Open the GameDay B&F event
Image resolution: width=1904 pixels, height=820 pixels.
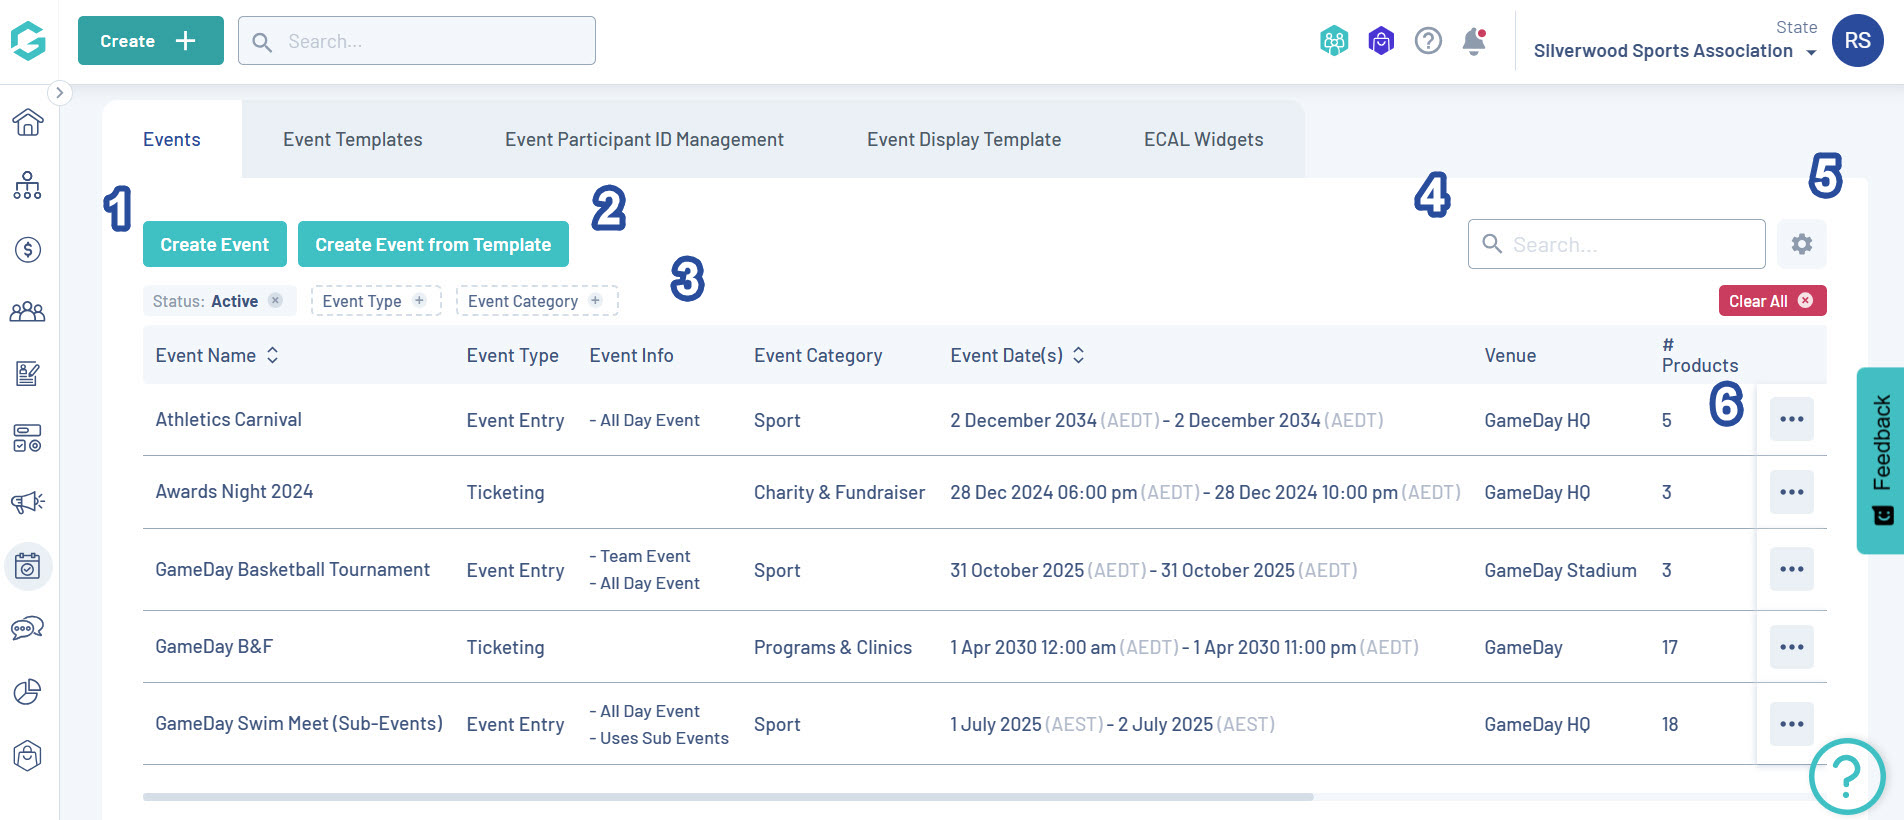pyautogui.click(x=214, y=647)
